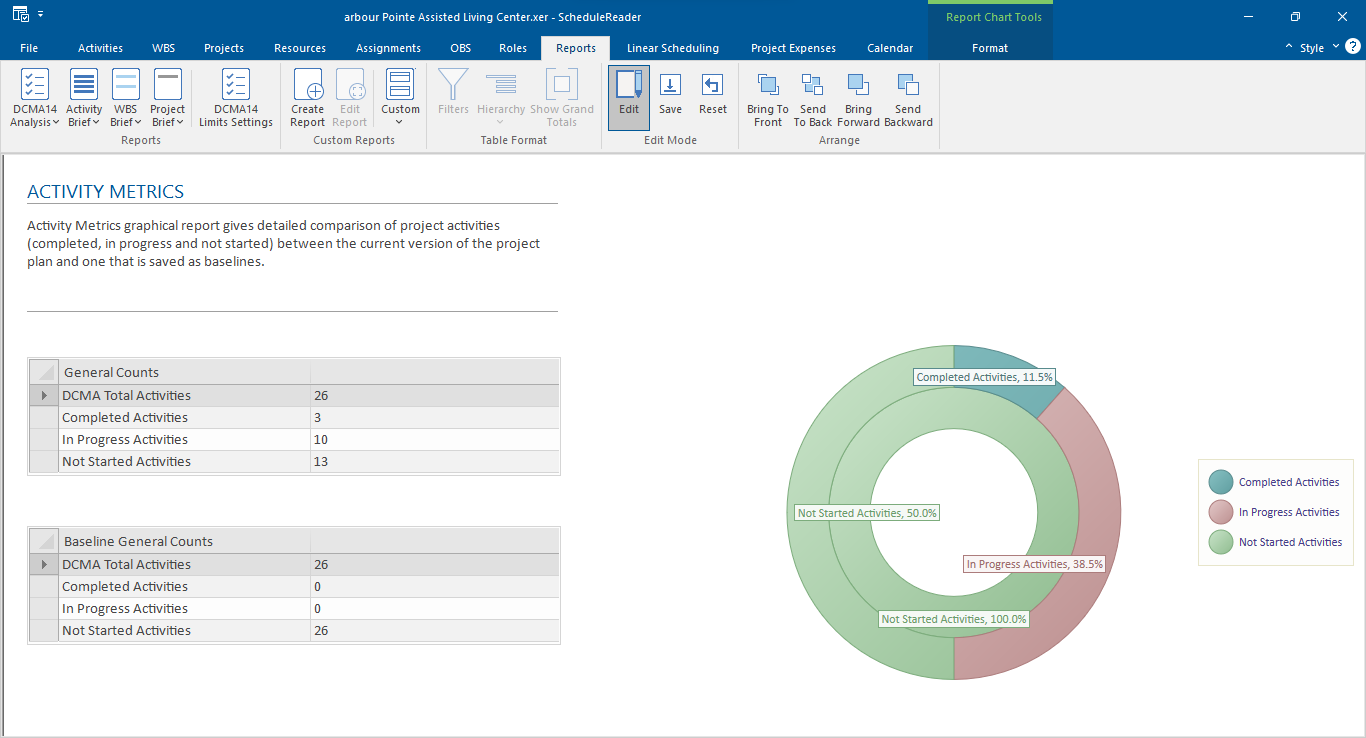Select the Completed Activities legend color swatch
The height and width of the screenshot is (738, 1366).
pyautogui.click(x=1220, y=481)
